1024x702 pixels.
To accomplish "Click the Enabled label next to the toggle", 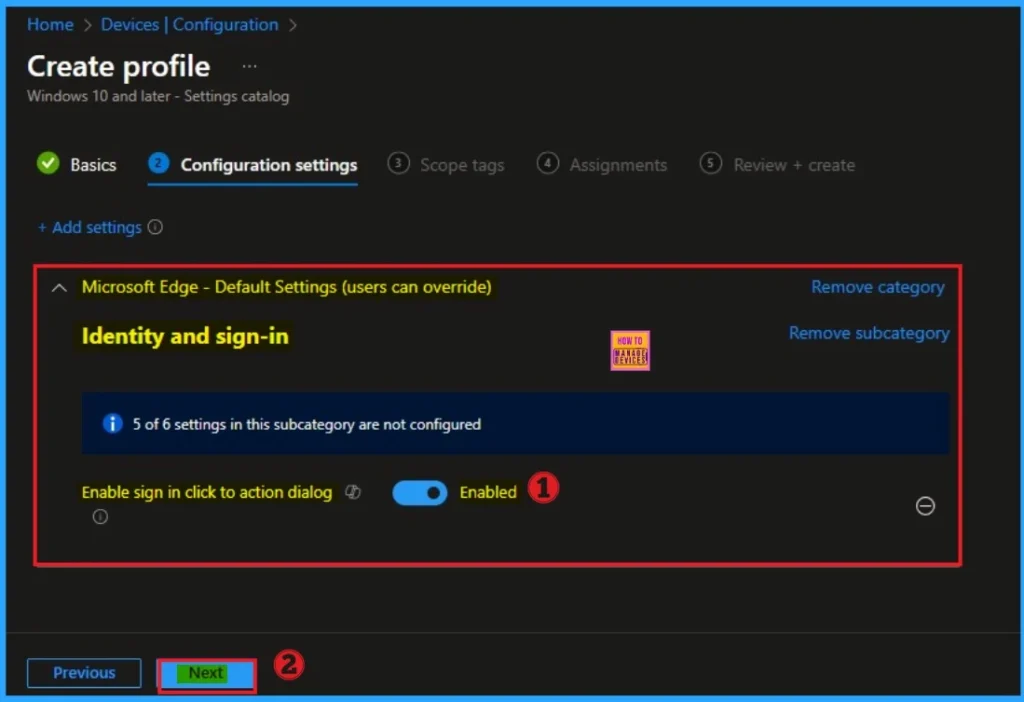I will [488, 492].
